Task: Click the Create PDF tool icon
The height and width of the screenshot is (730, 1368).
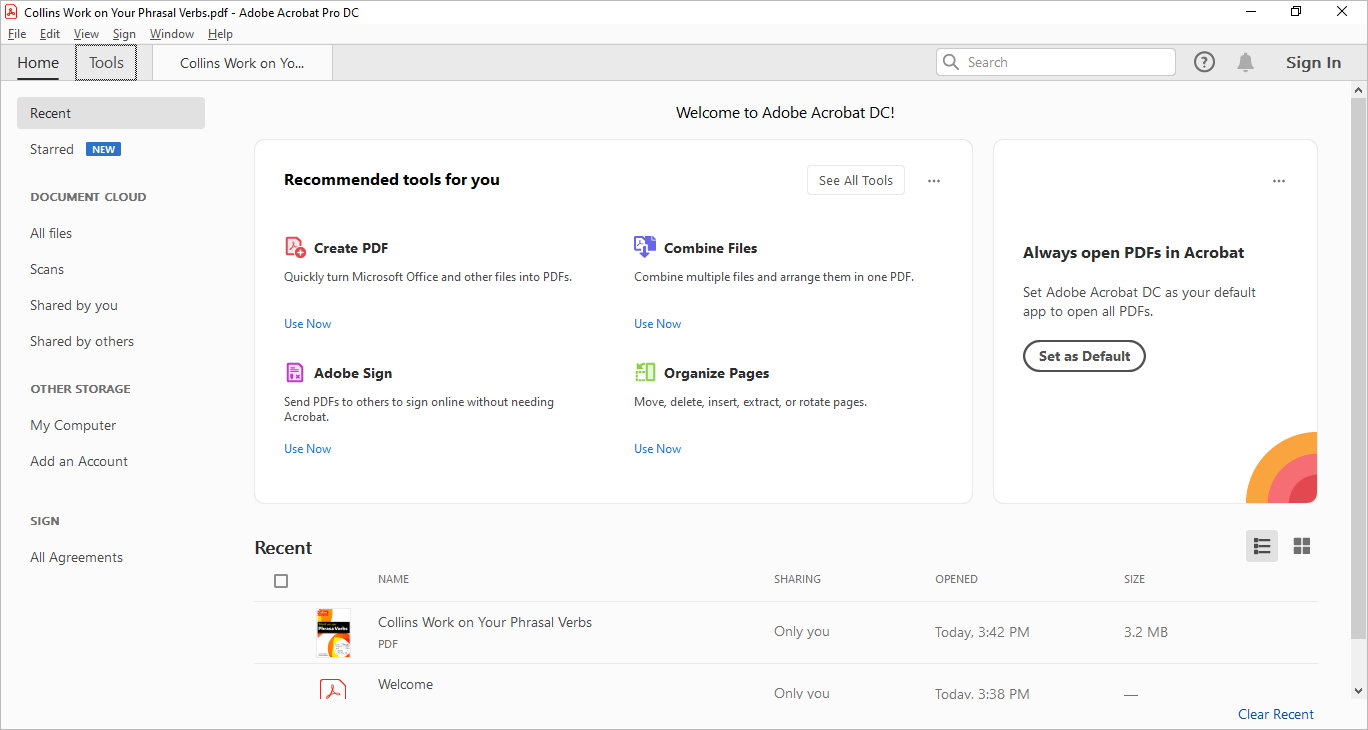Action: coord(295,247)
